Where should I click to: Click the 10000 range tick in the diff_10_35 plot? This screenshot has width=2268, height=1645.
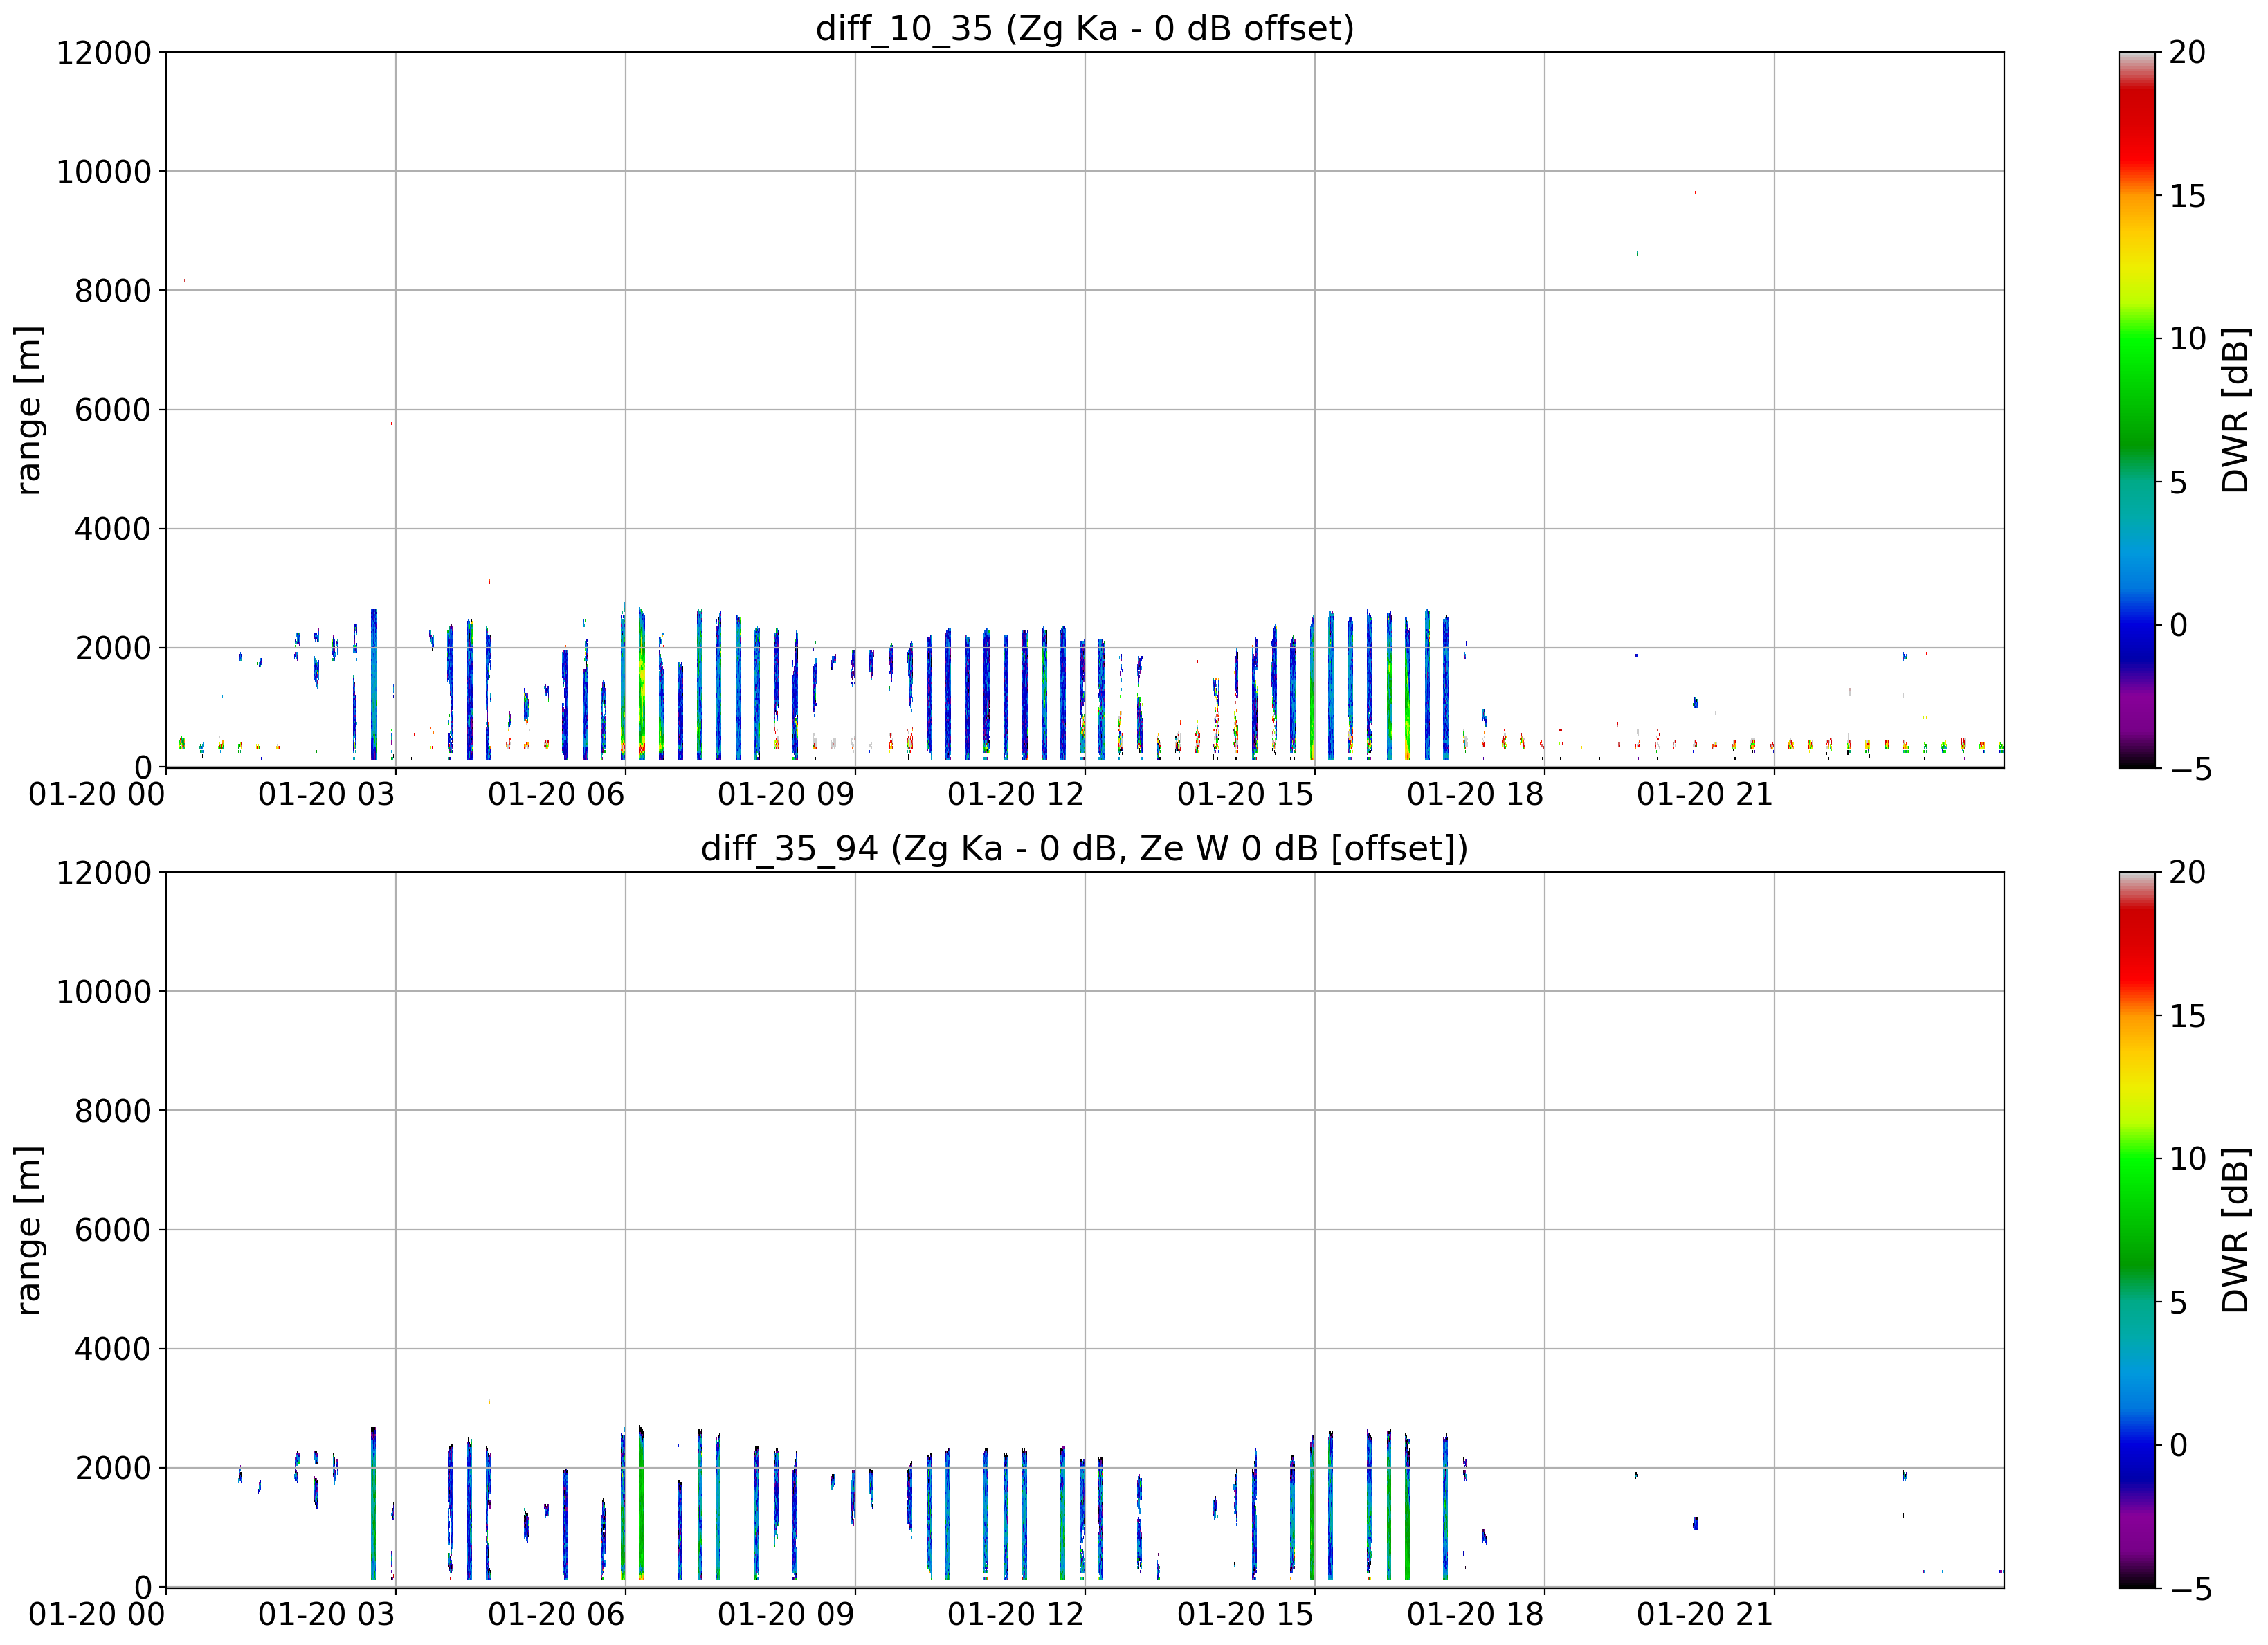point(104,171)
